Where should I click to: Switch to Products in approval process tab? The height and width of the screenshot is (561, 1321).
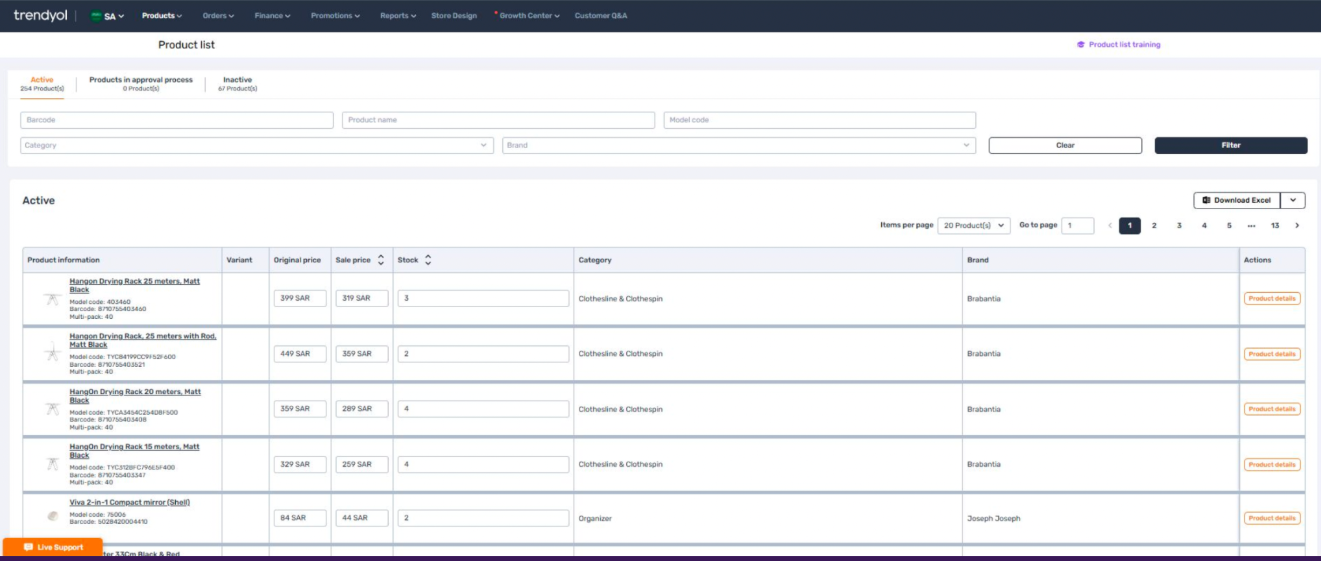coord(141,84)
